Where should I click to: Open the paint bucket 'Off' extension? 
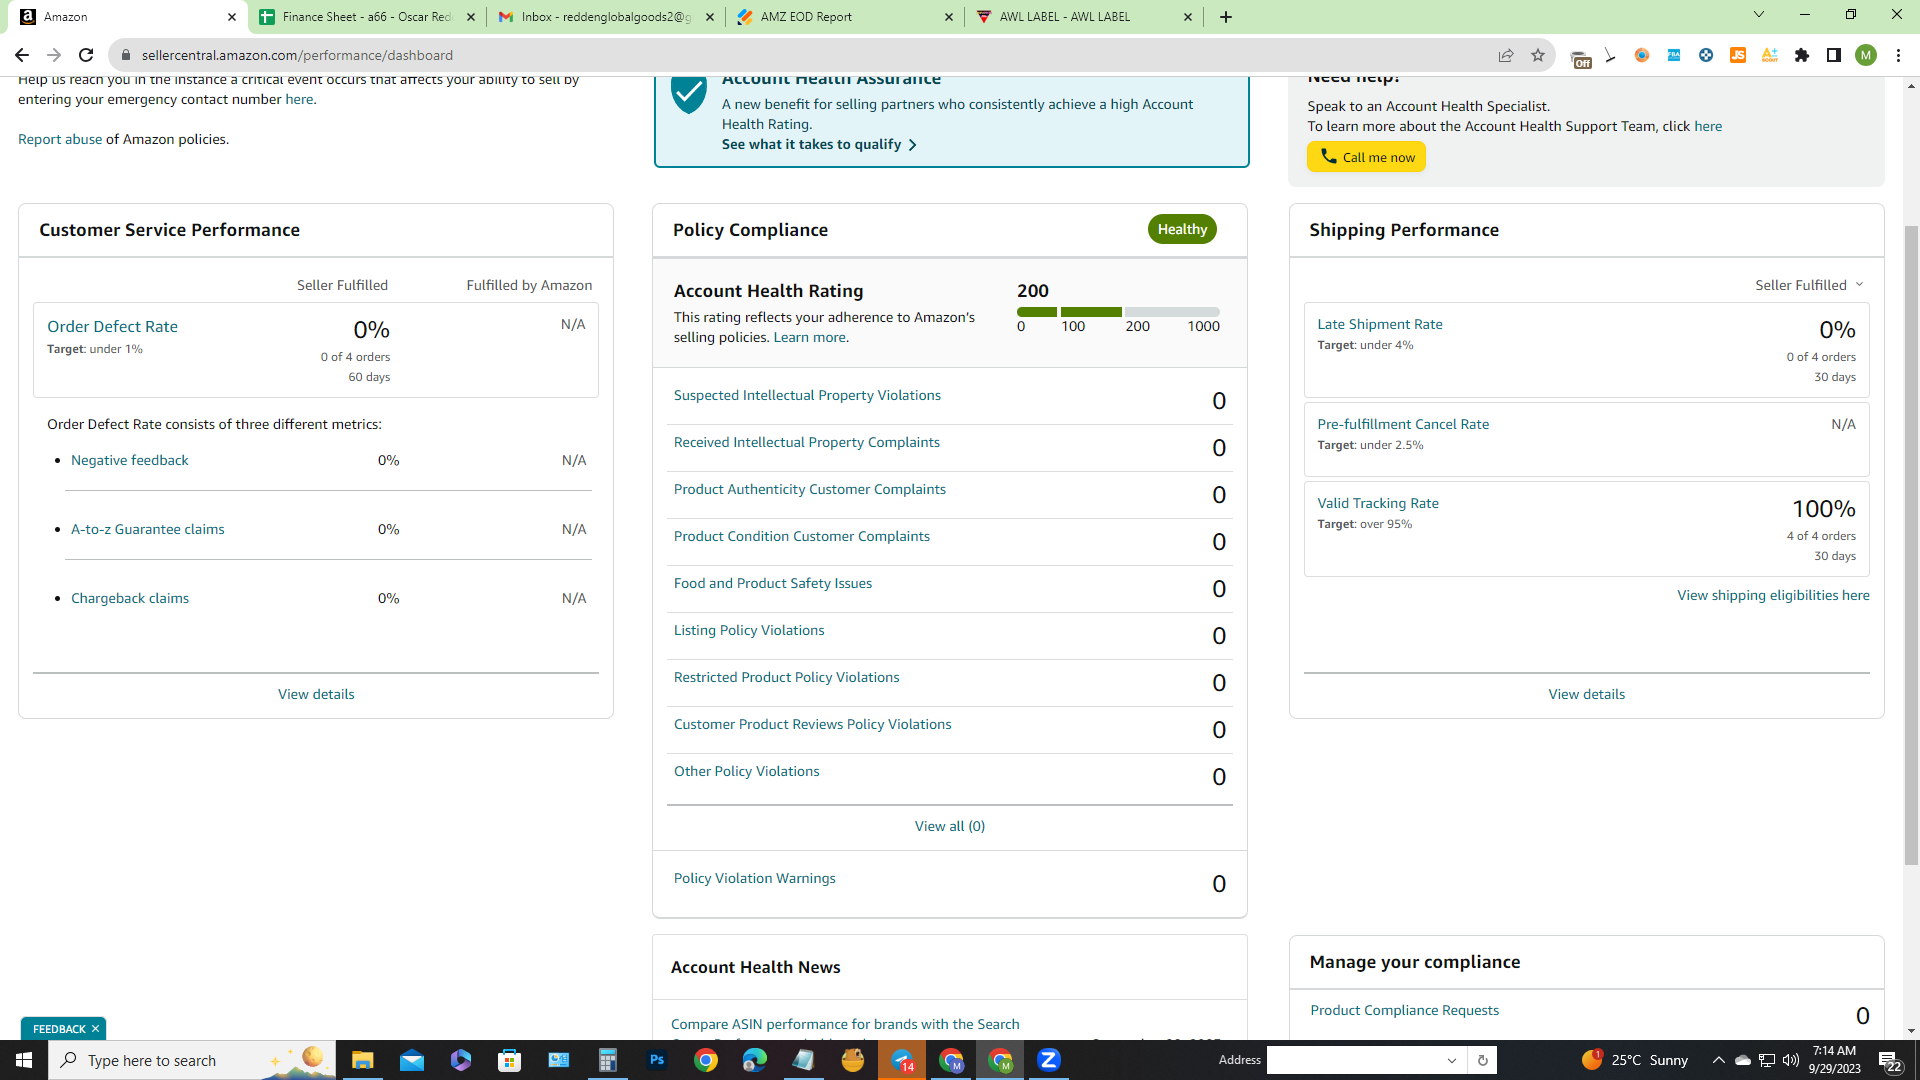pyautogui.click(x=1580, y=57)
